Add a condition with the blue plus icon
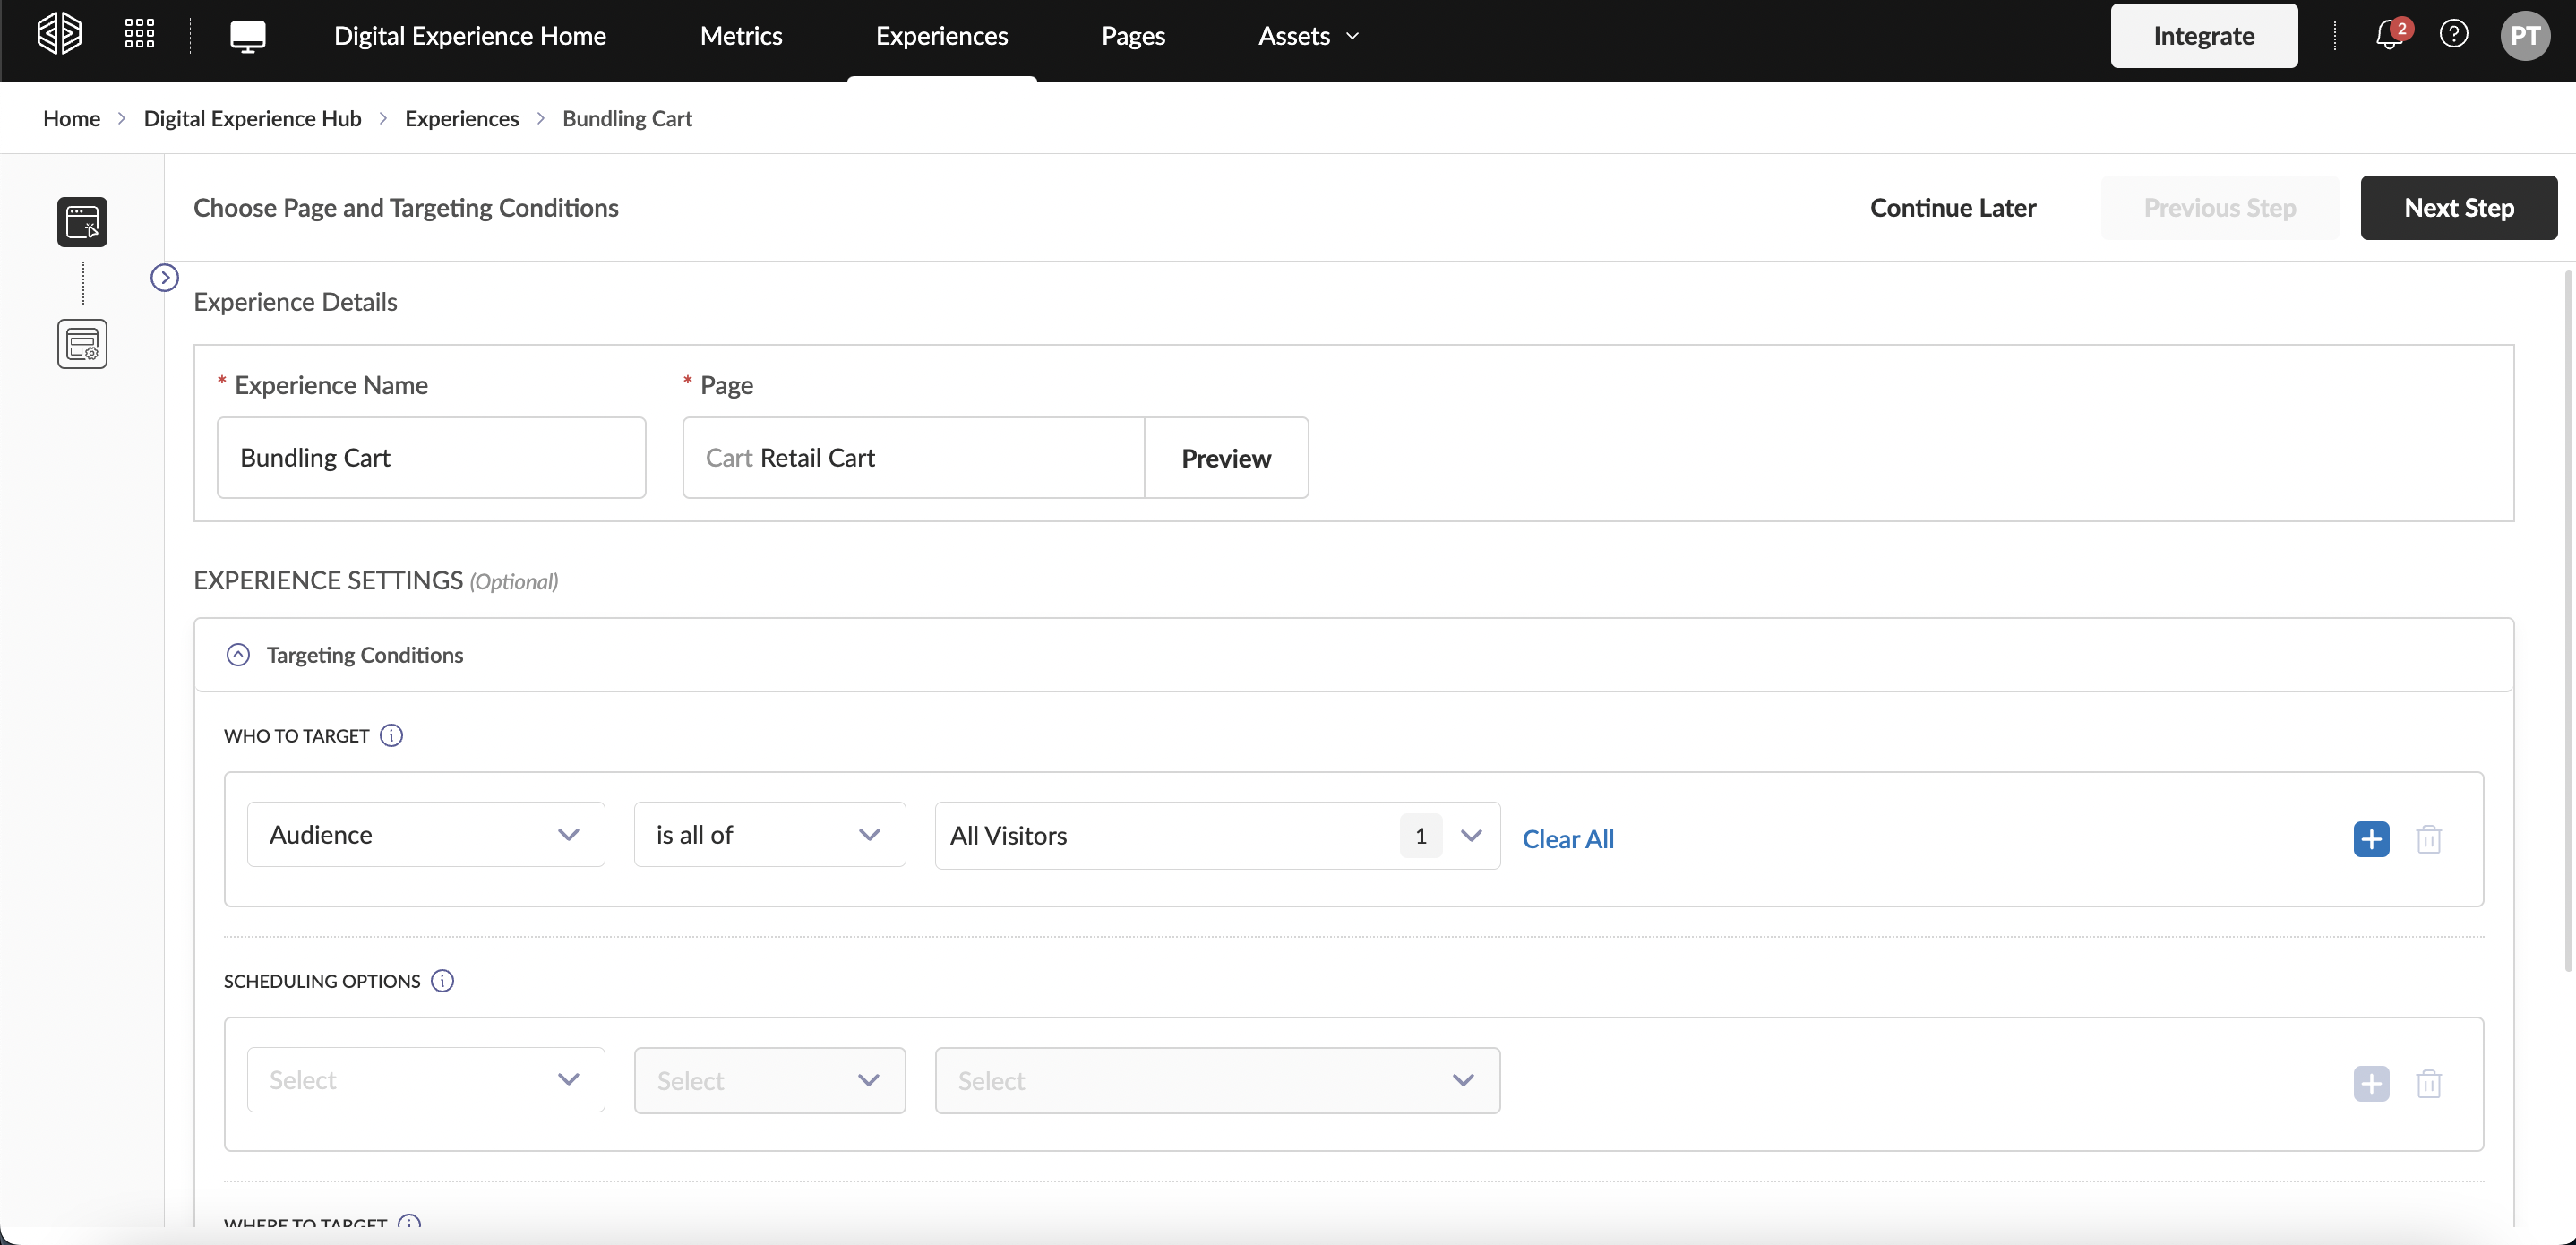2576x1245 pixels. (2371, 838)
